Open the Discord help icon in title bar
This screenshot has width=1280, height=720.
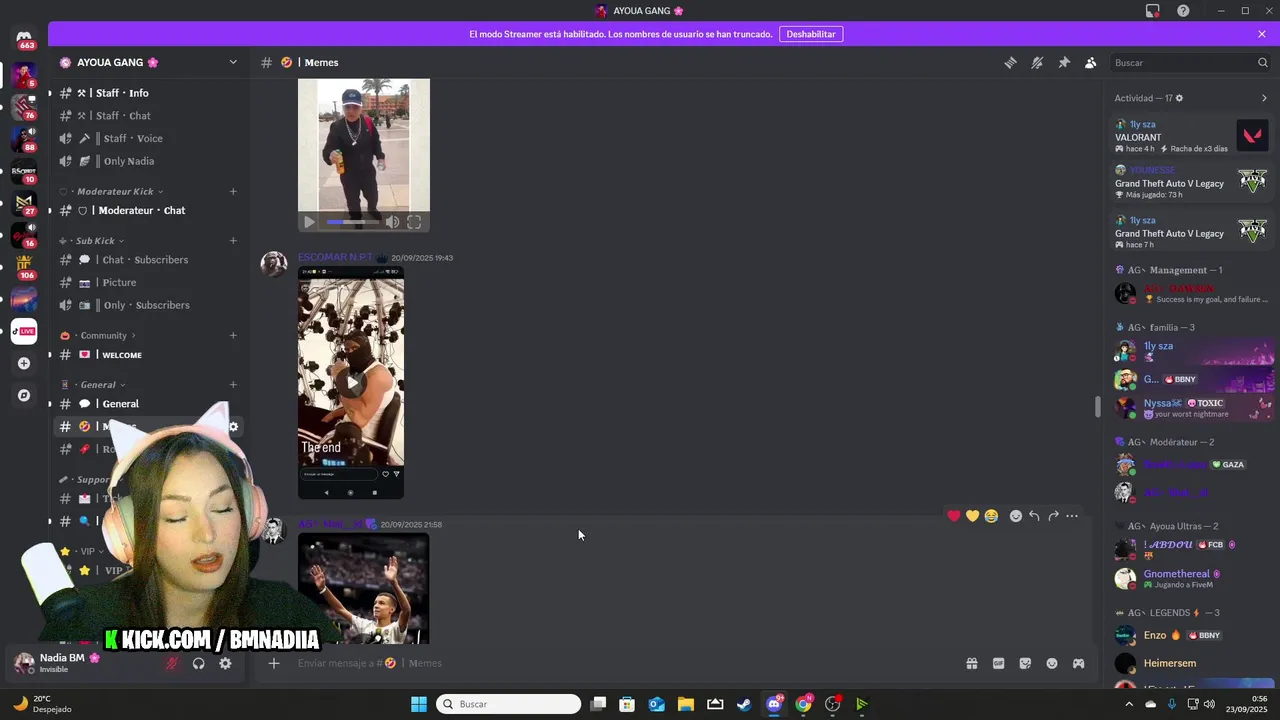[x=1183, y=11]
